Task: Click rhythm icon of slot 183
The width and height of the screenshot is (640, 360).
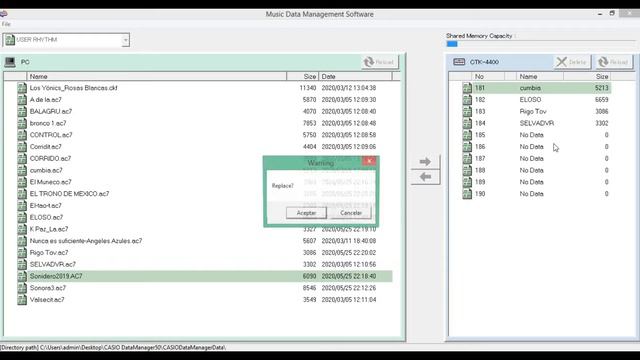Action: [467, 111]
